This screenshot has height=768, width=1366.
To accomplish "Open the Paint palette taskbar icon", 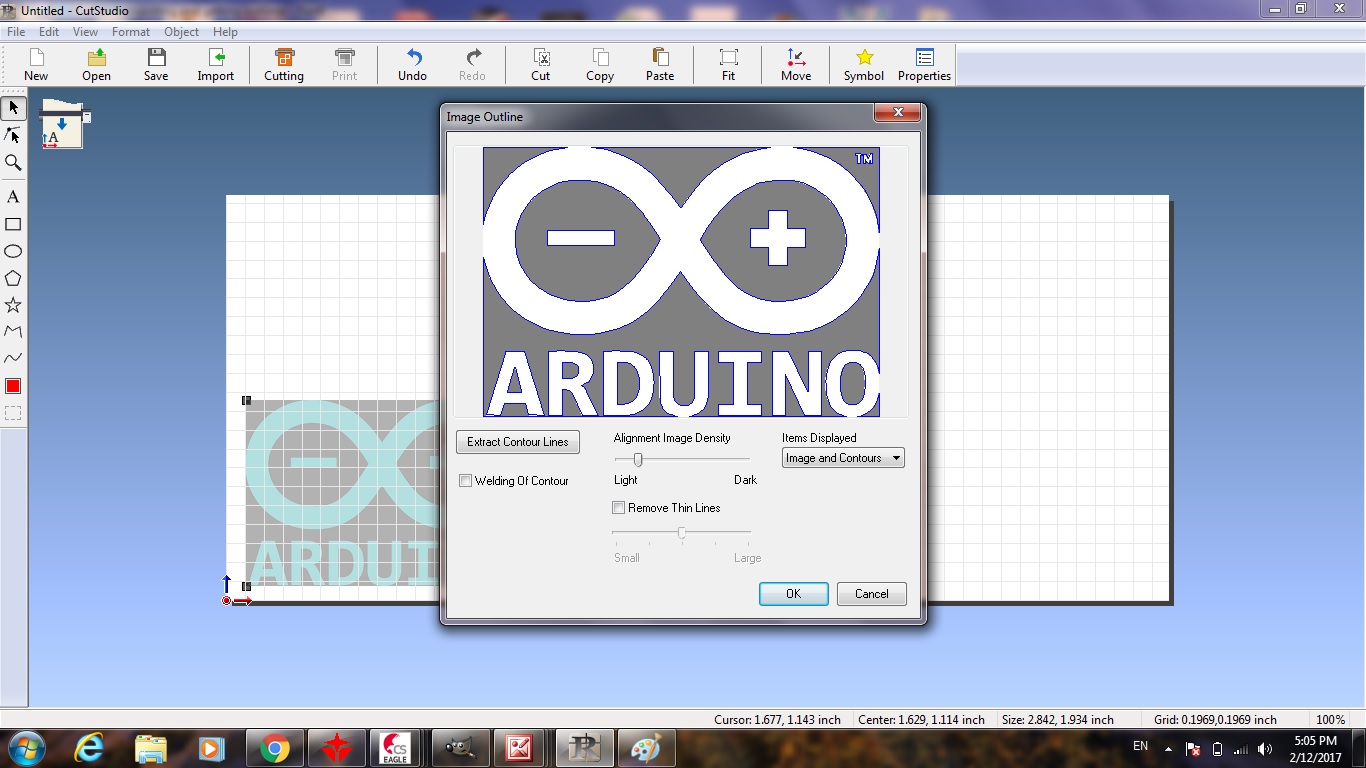I will (x=647, y=748).
